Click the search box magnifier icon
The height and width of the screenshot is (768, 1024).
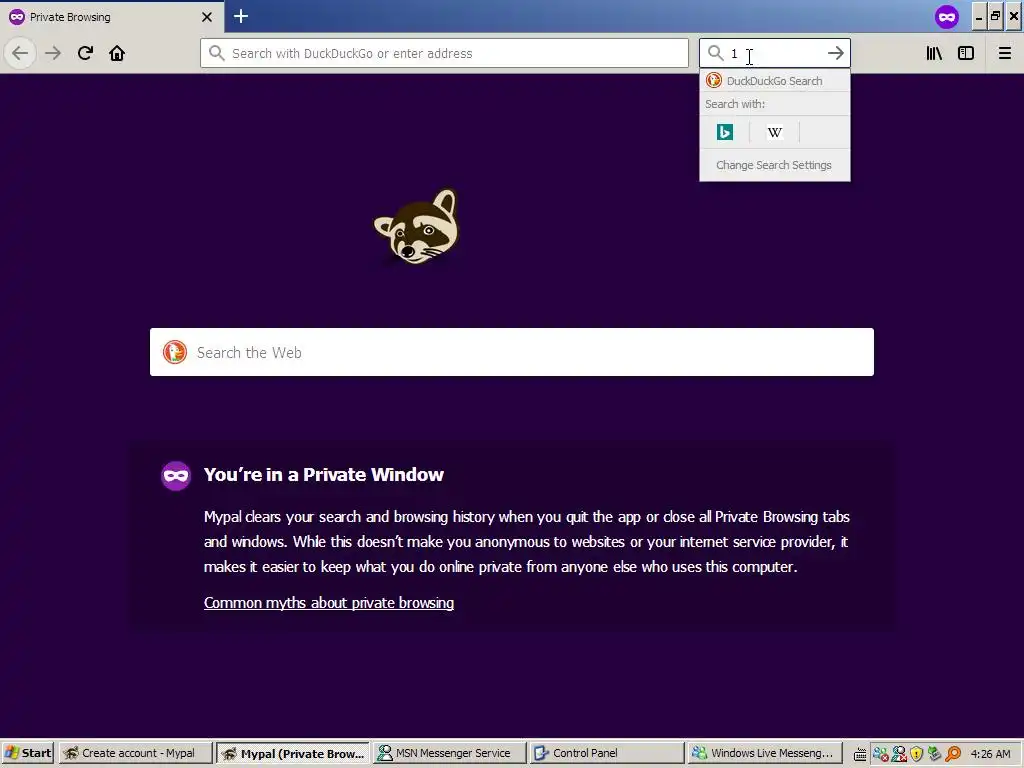pyautogui.click(x=715, y=53)
